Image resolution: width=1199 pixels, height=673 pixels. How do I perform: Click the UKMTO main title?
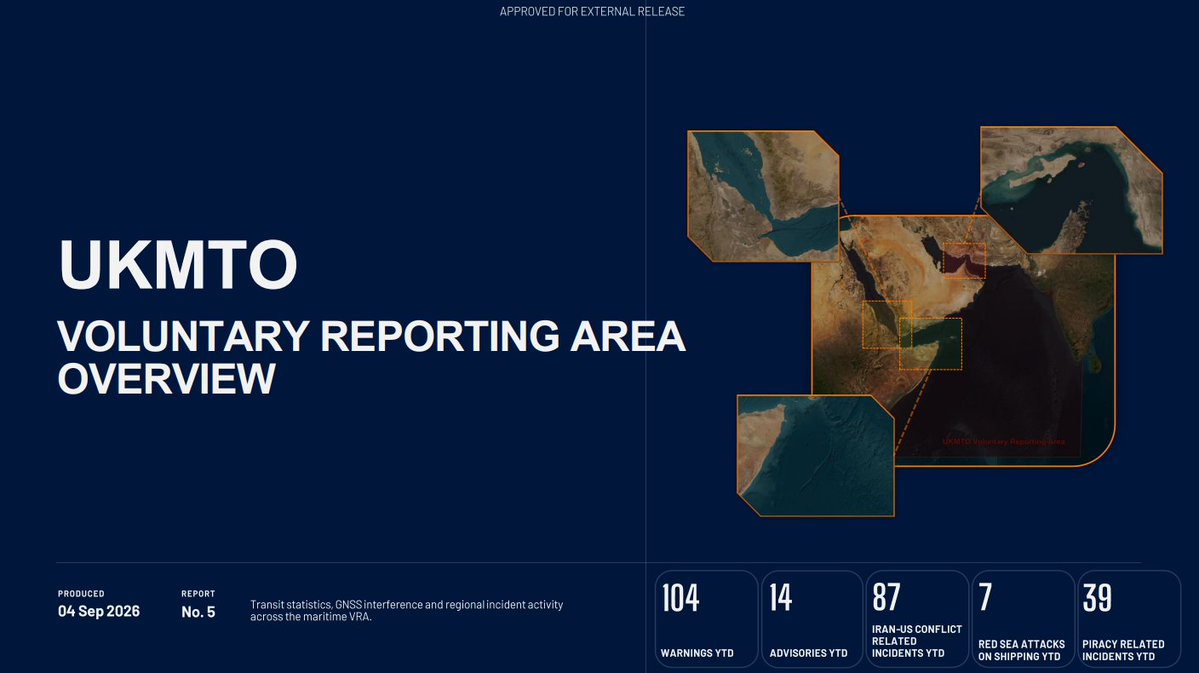coord(177,265)
